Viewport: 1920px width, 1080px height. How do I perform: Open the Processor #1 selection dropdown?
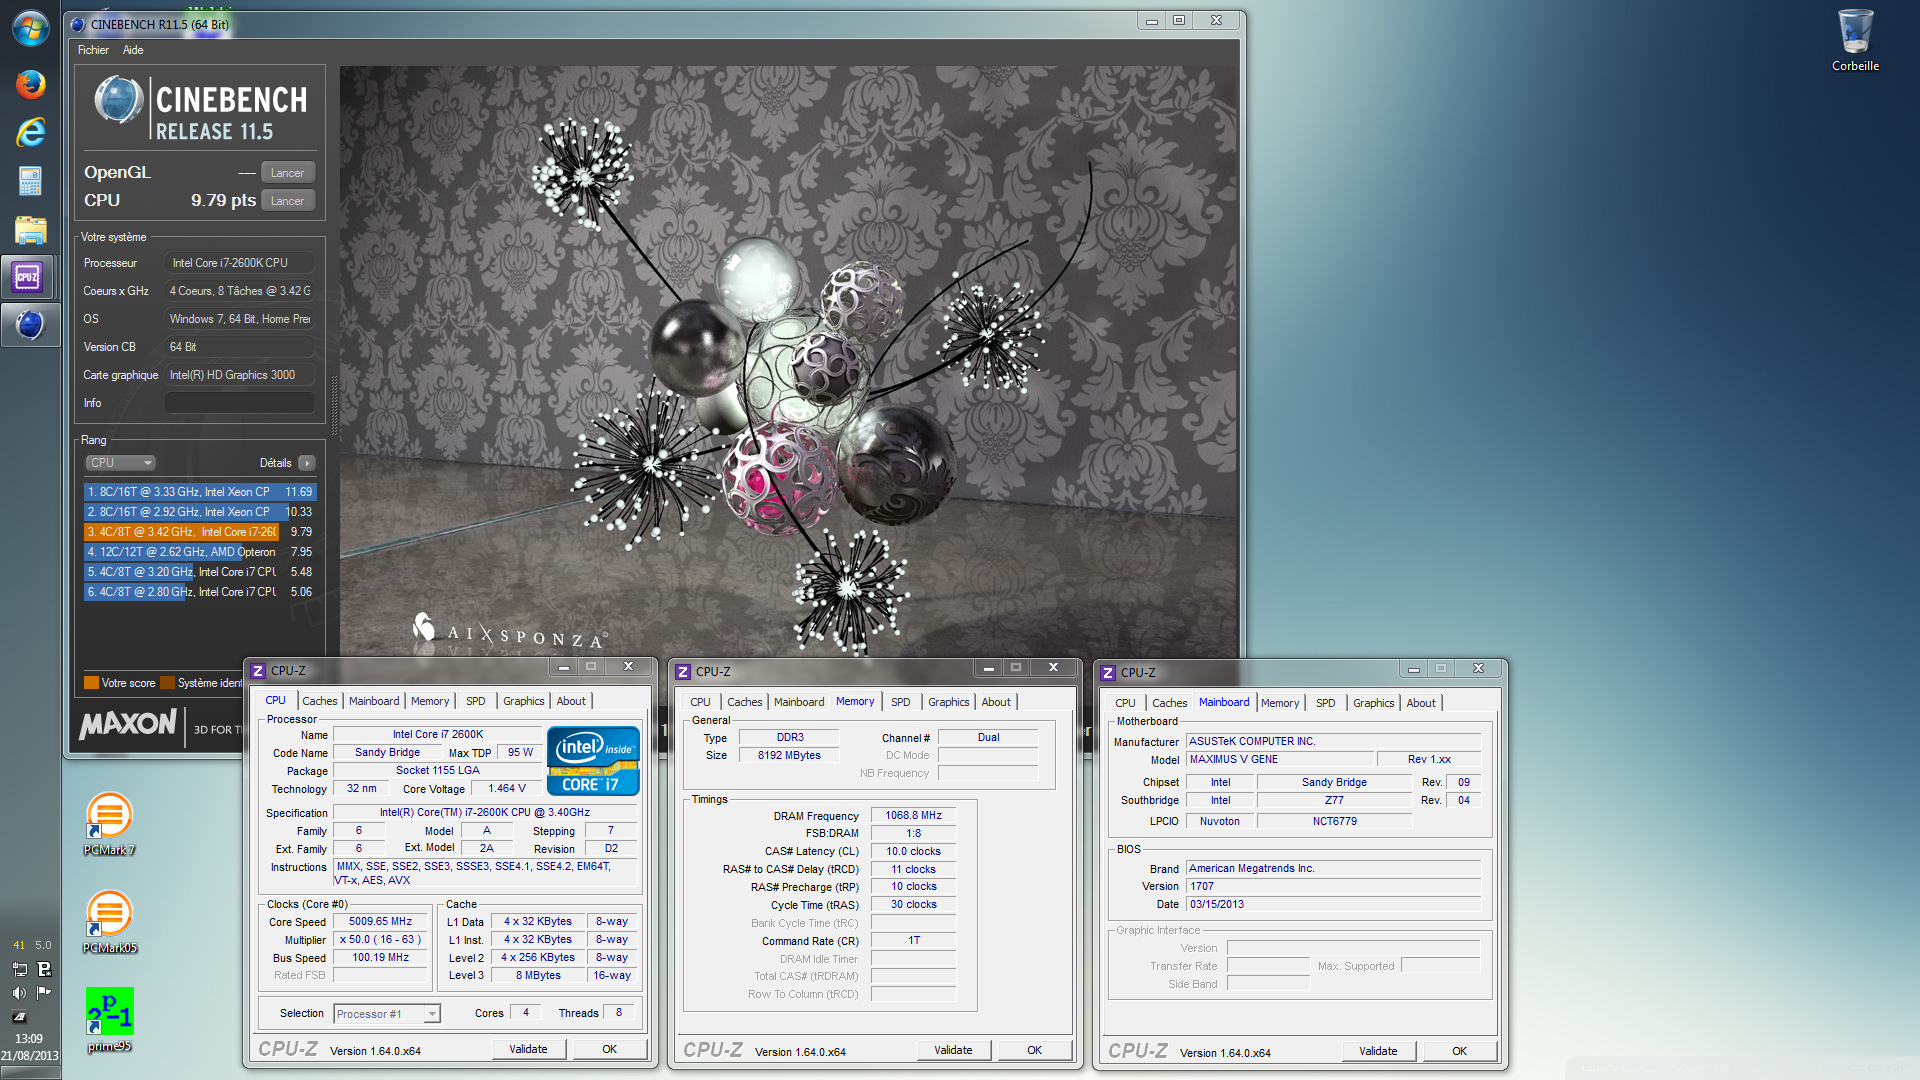pyautogui.click(x=387, y=1014)
